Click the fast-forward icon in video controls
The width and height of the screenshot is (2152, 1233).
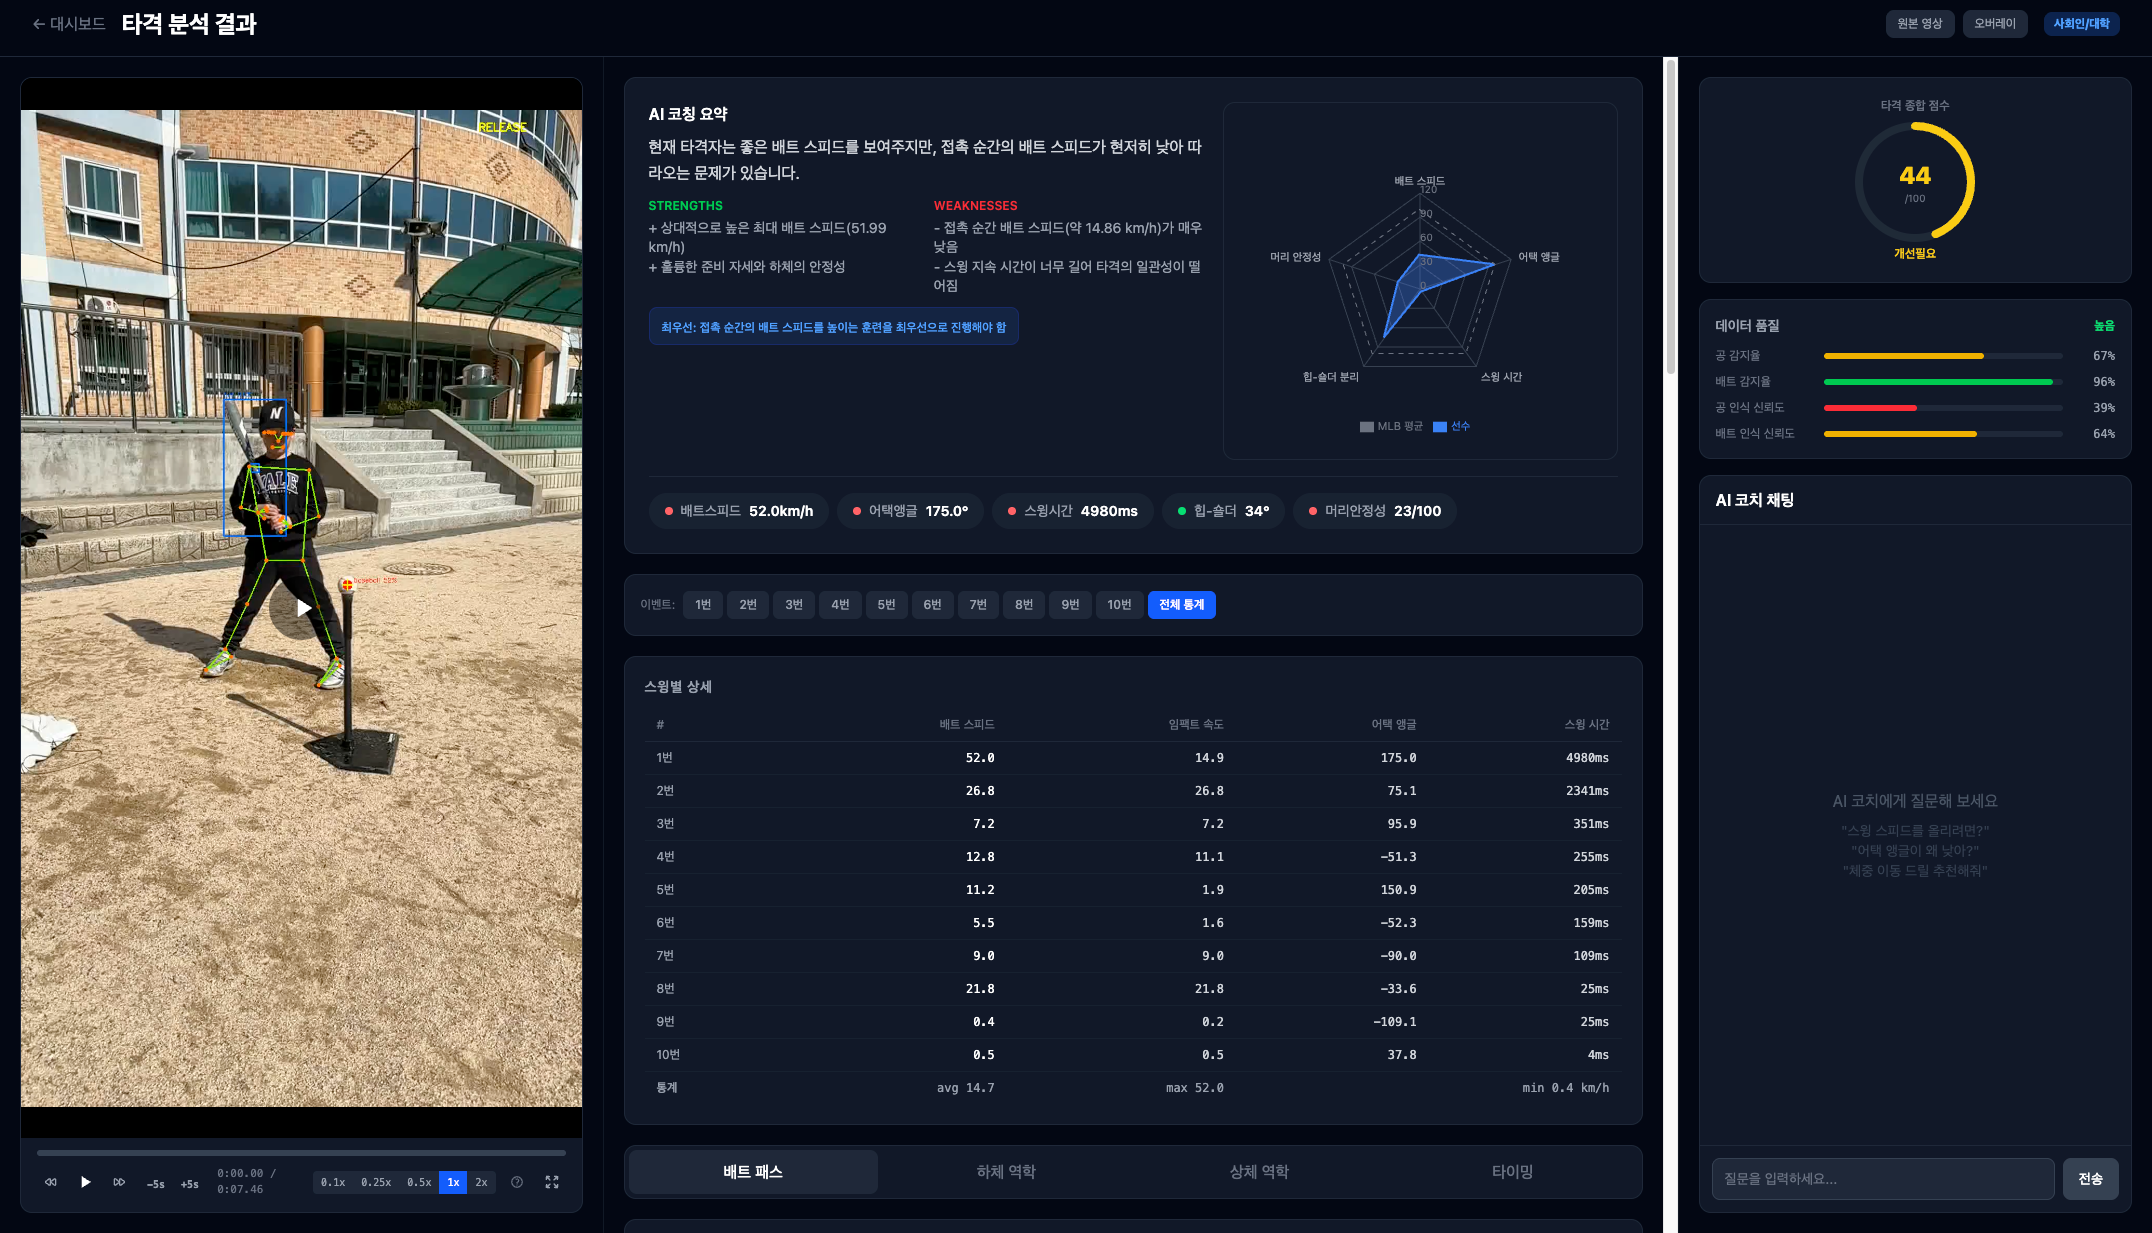coord(119,1182)
